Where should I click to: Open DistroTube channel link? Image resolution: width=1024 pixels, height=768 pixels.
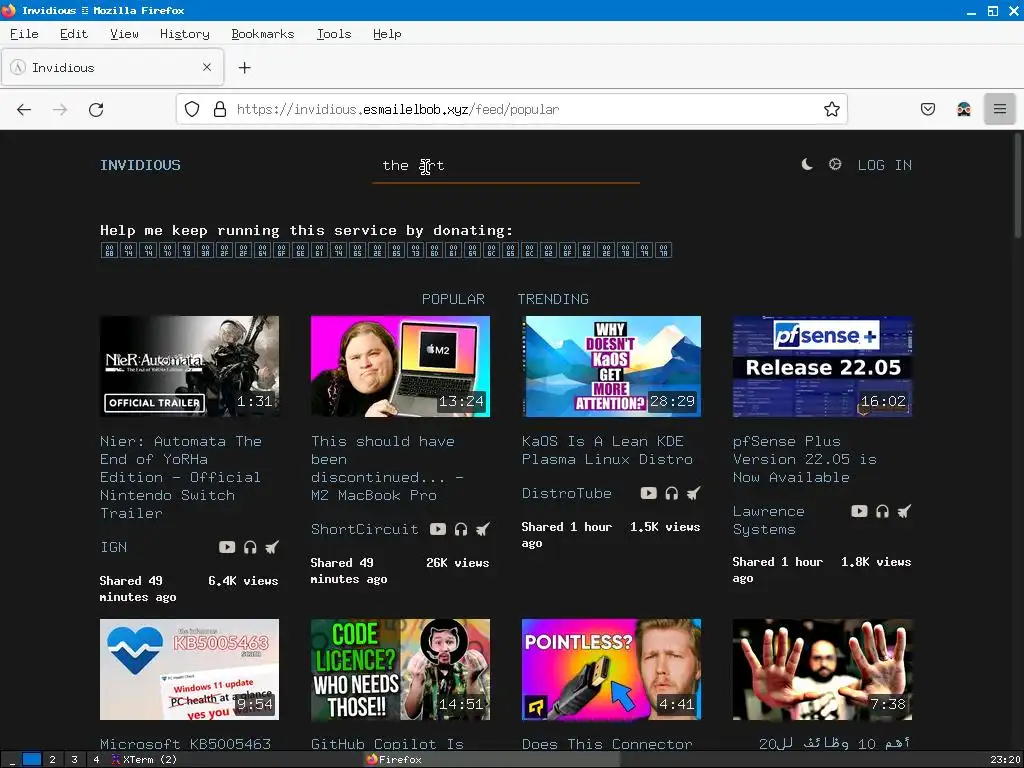click(x=566, y=493)
